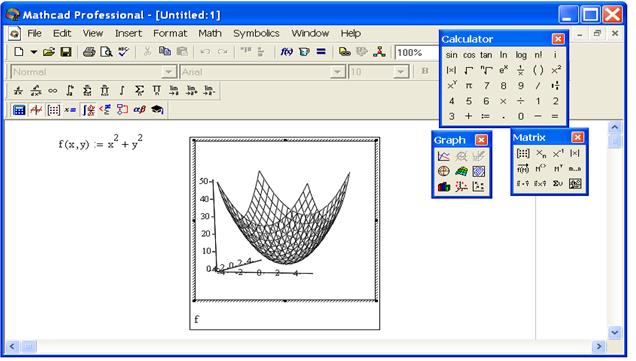Open the Format menu
The height and width of the screenshot is (361, 636).
click(170, 33)
